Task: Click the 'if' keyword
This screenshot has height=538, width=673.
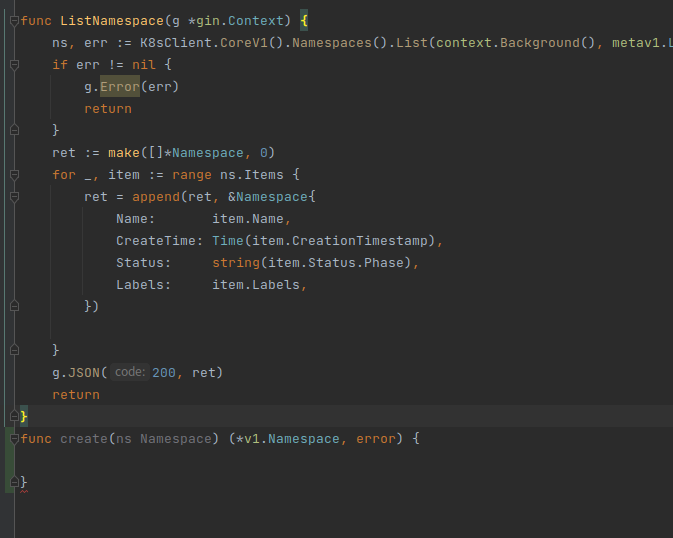Action: tap(60, 65)
